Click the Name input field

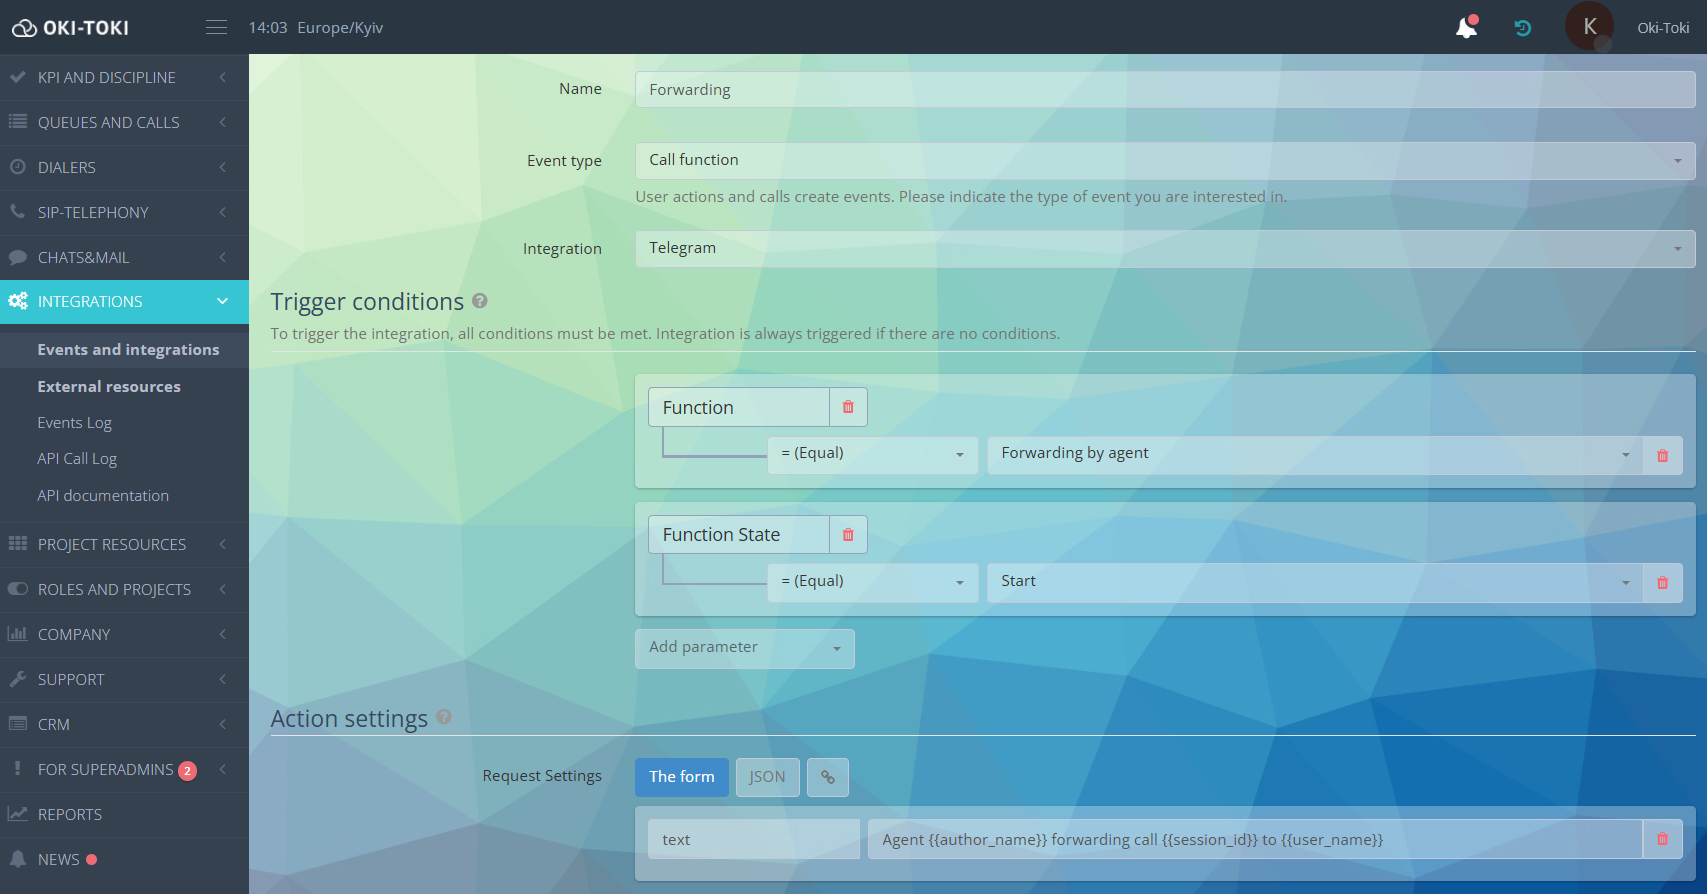(1165, 90)
